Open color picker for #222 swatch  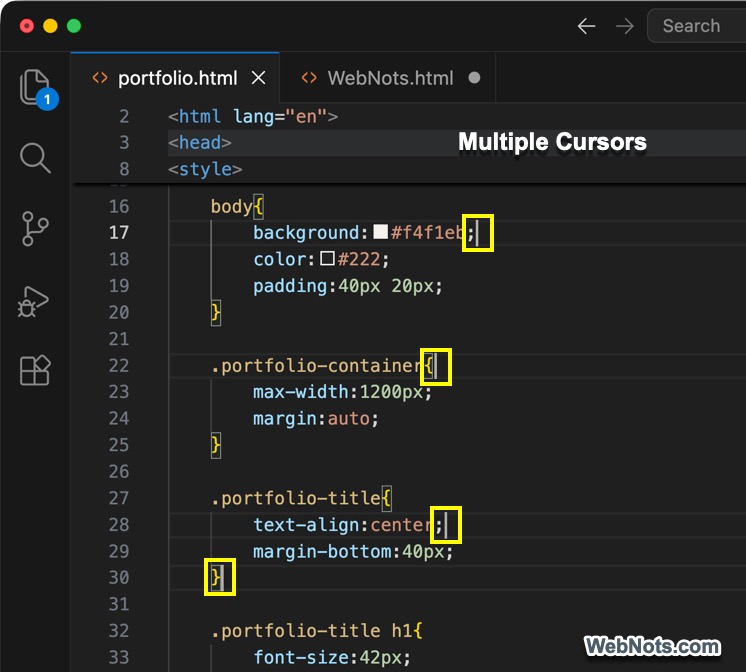327,259
